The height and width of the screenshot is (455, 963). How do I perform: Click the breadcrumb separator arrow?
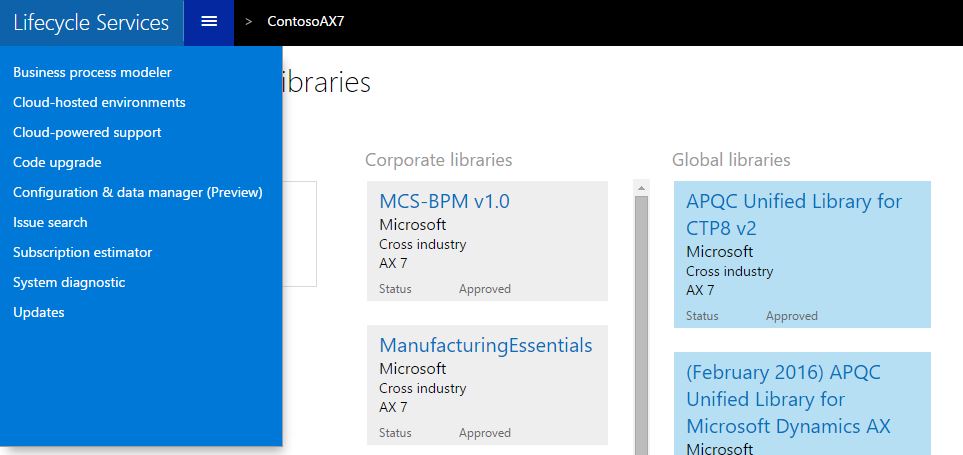point(248,22)
